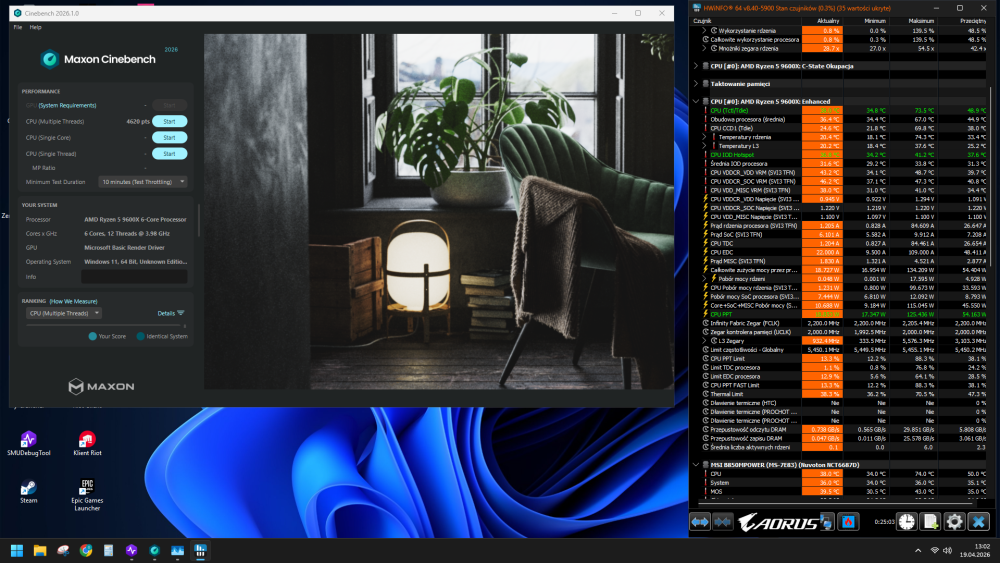Start the CPU (Multiple Threads) test
Viewport: 1000px width, 563px height.
pyautogui.click(x=170, y=121)
